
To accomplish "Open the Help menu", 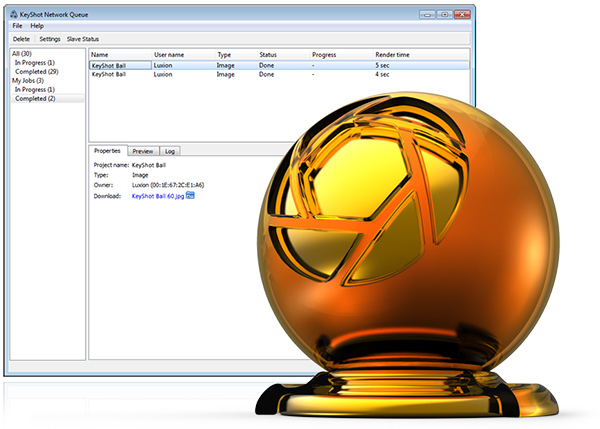I will click(37, 26).
